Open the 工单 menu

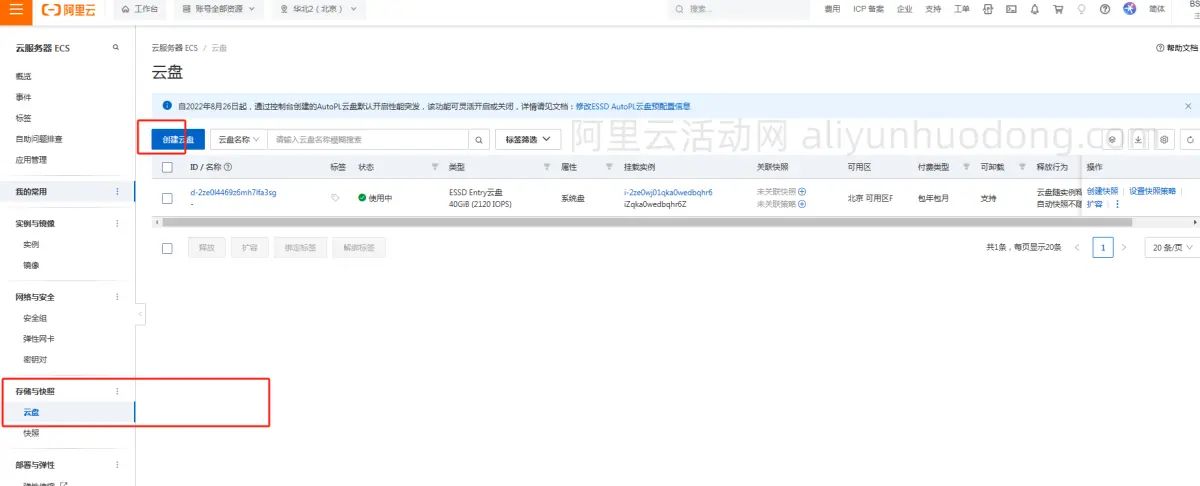coord(961,9)
